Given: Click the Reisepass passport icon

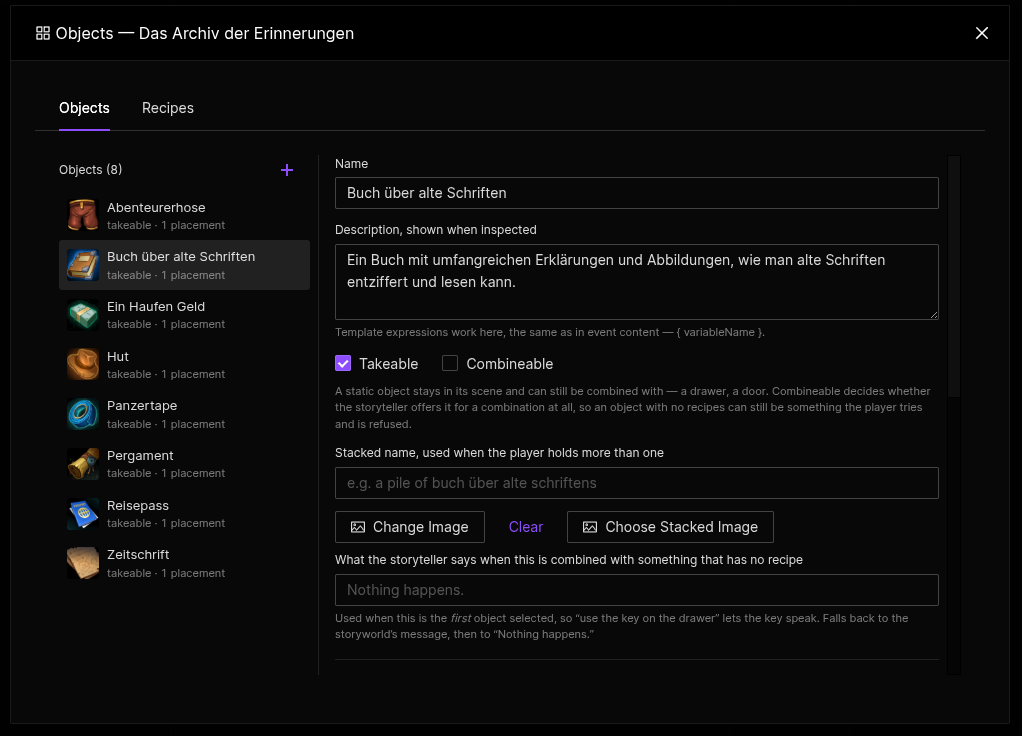Looking at the screenshot, I should (x=83, y=514).
